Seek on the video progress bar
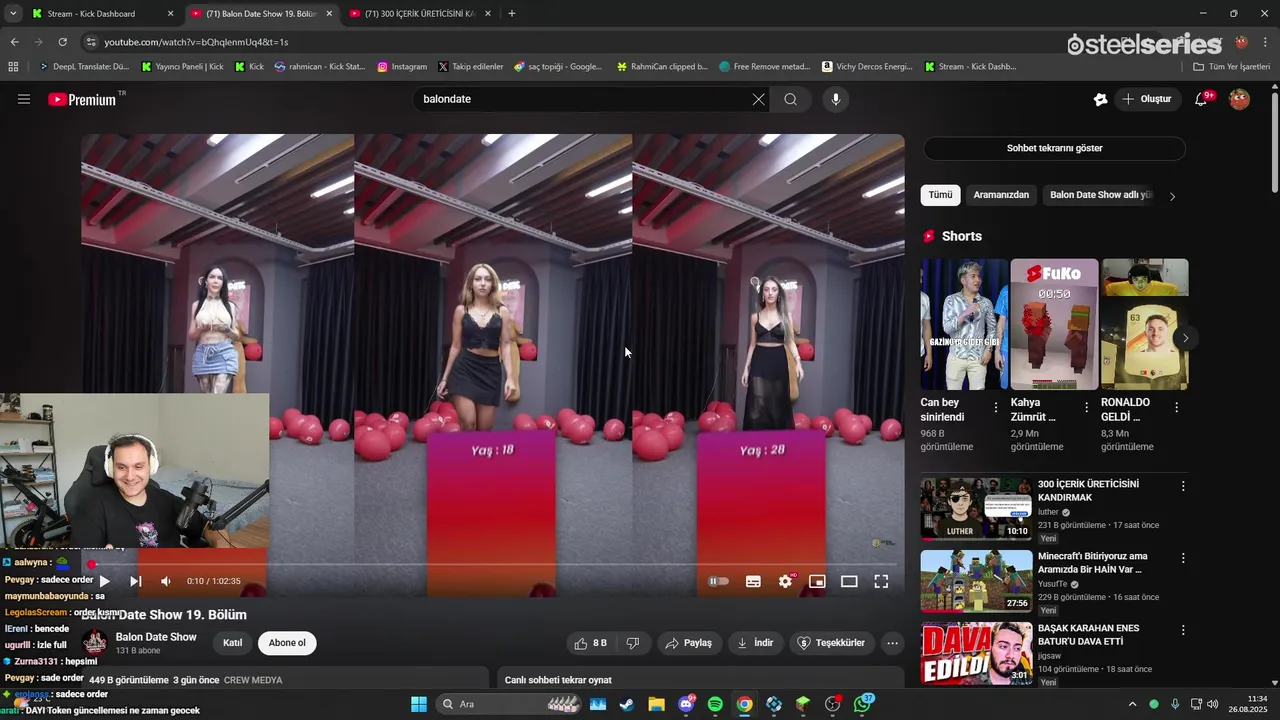The image size is (1280, 720). pyautogui.click(x=493, y=564)
